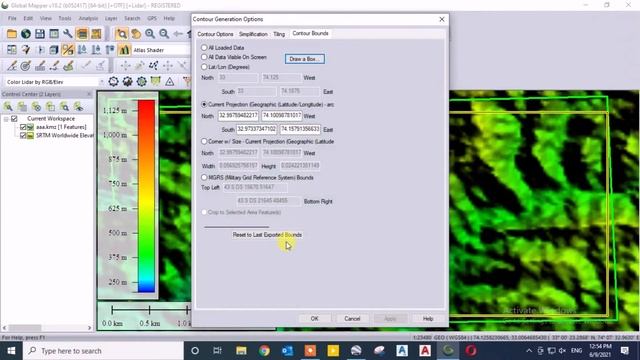Switch to the Contour Options tab
This screenshot has height=360, width=640.
pyautogui.click(x=215, y=34)
